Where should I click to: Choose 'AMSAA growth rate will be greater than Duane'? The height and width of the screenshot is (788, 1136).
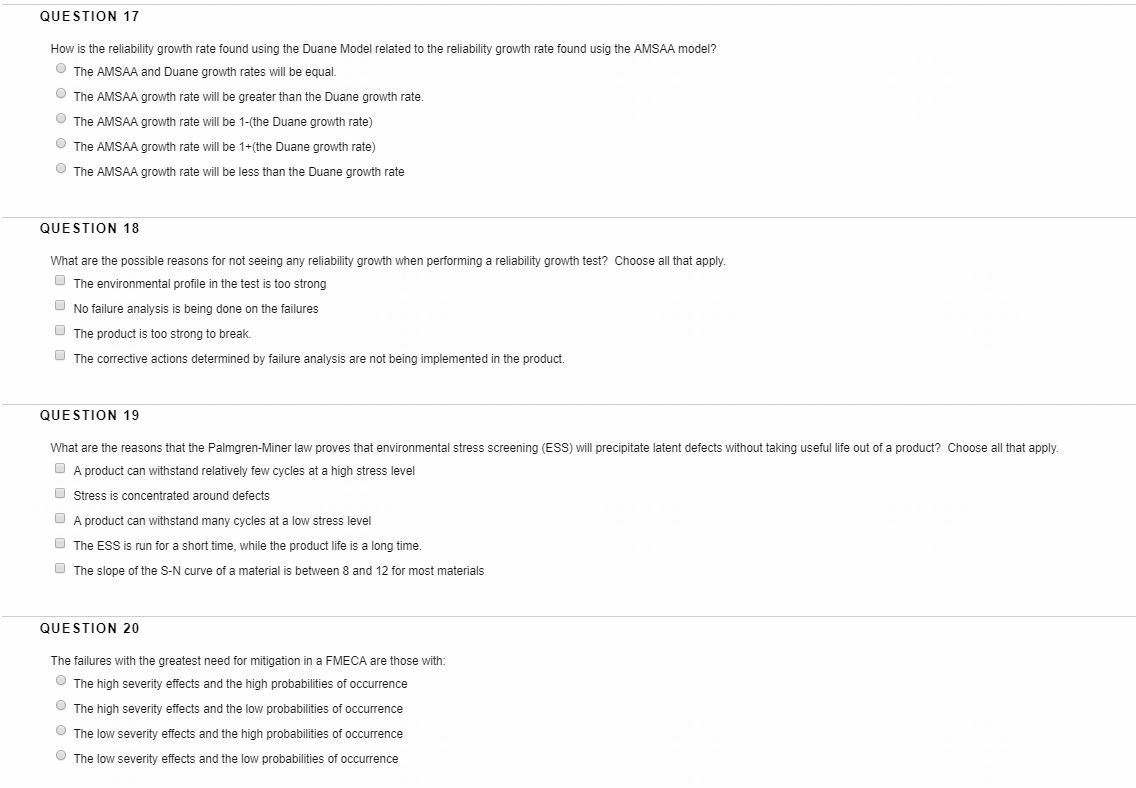coord(61,93)
